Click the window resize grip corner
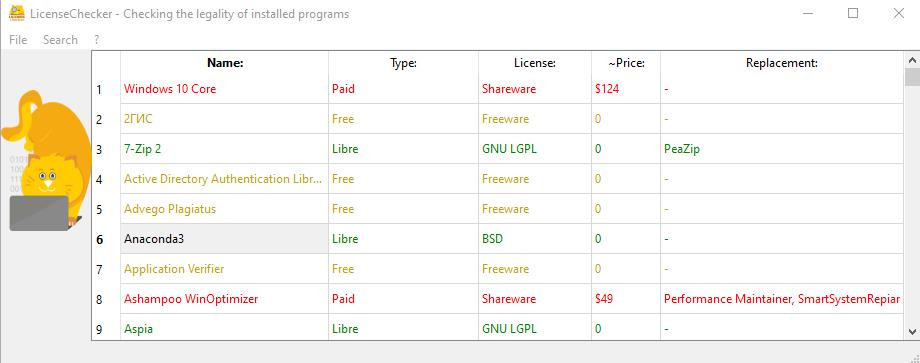The height and width of the screenshot is (363, 920). point(915,358)
